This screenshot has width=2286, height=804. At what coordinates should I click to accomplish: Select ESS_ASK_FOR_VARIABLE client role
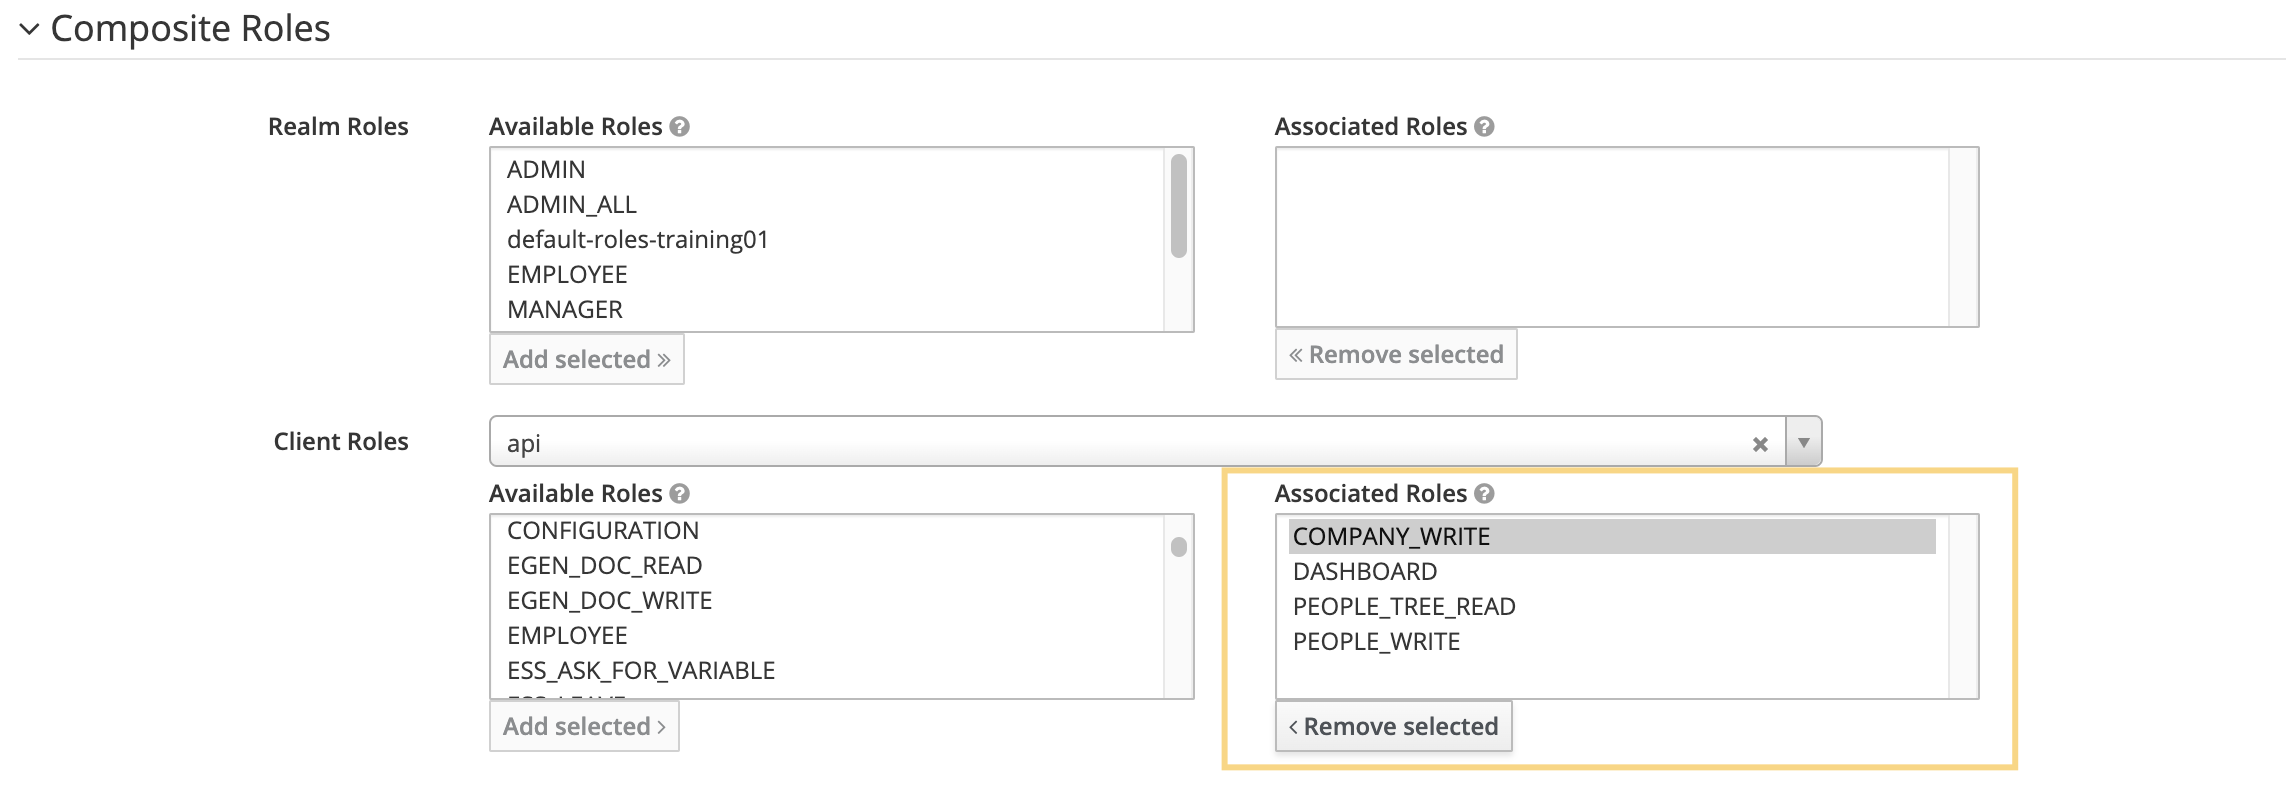(x=640, y=671)
